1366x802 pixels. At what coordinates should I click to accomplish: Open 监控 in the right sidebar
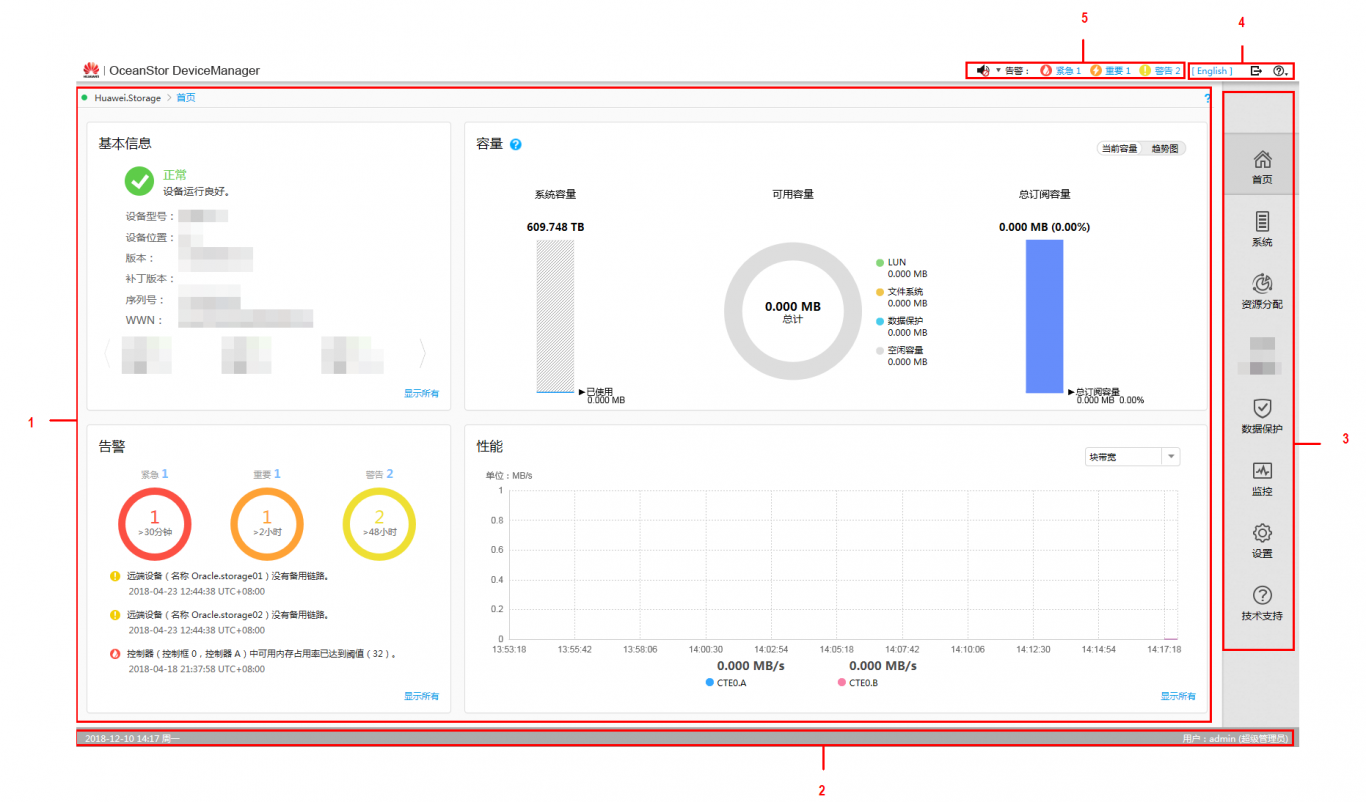(x=1262, y=477)
